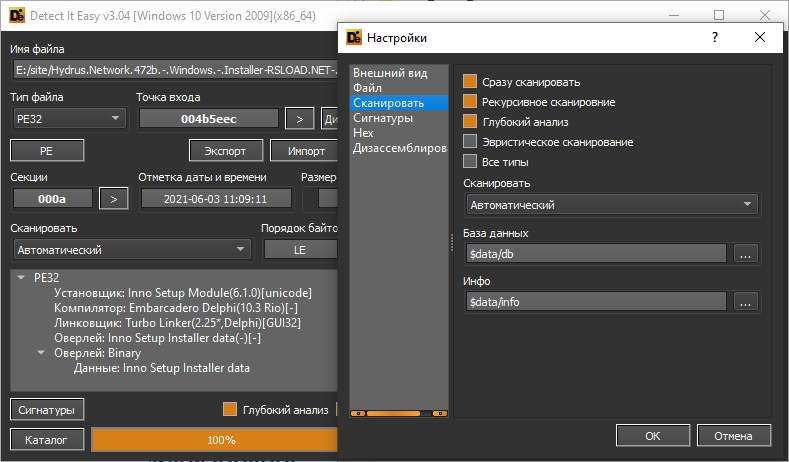
Task: Click the Каталог button
Action: click(x=47, y=440)
